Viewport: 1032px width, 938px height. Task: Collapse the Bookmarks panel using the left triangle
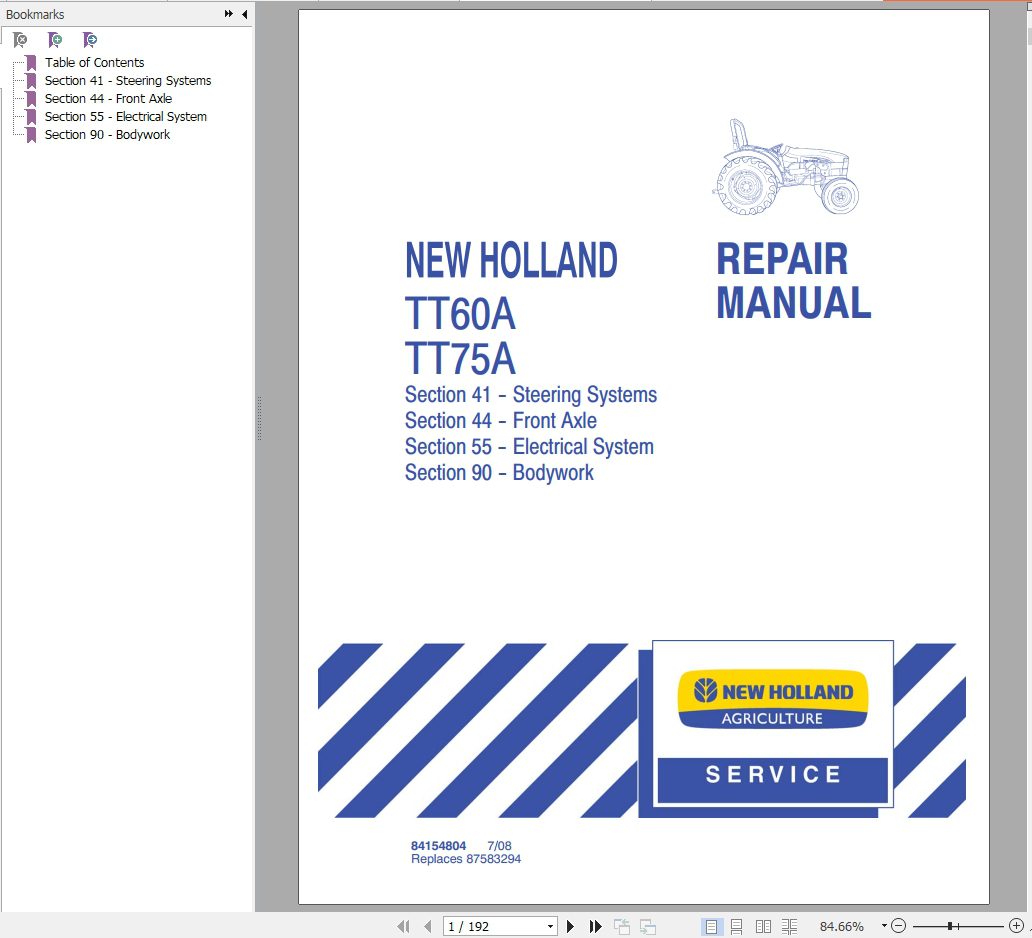245,14
